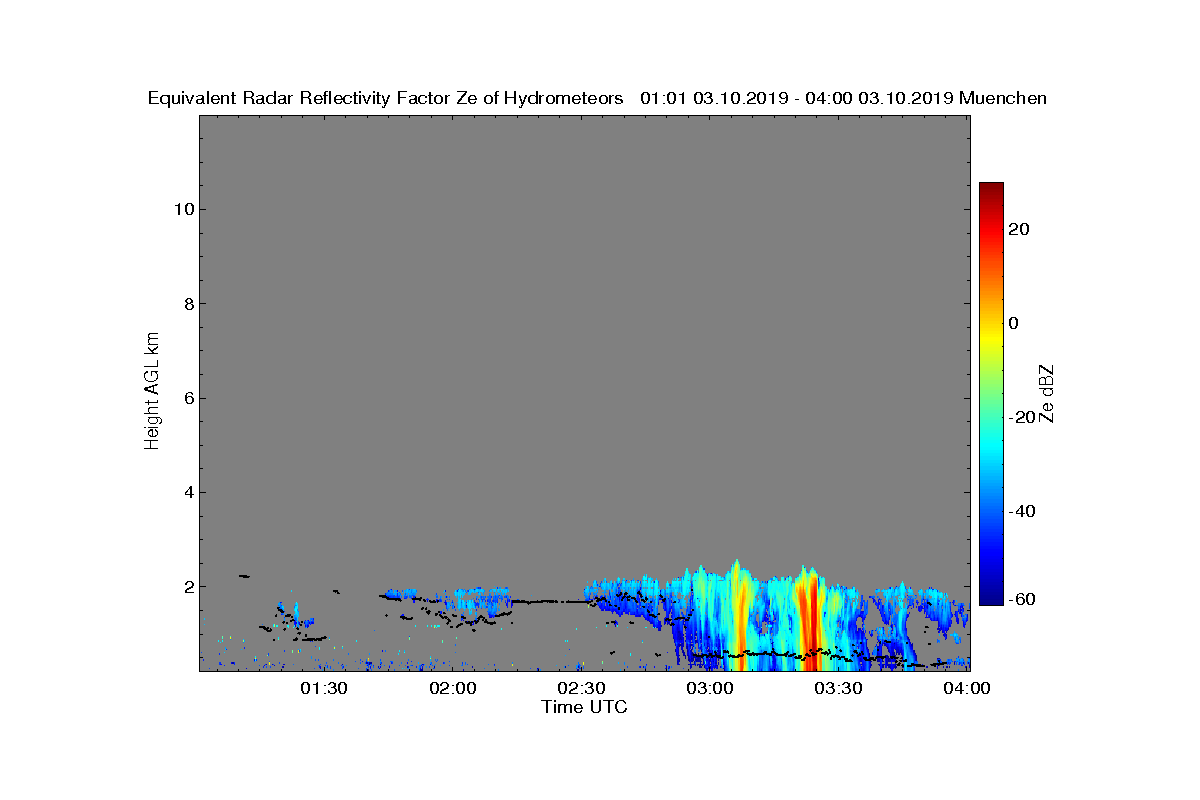
Task: Click the '02:30' time tick label
Action: point(582,688)
